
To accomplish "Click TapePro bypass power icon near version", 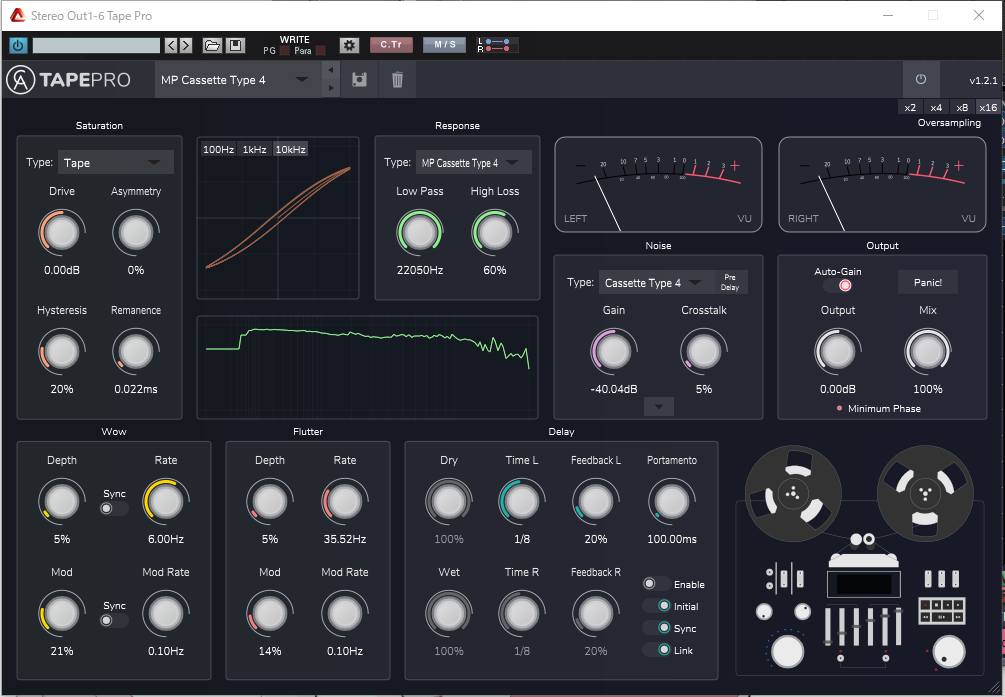I will click(921, 79).
